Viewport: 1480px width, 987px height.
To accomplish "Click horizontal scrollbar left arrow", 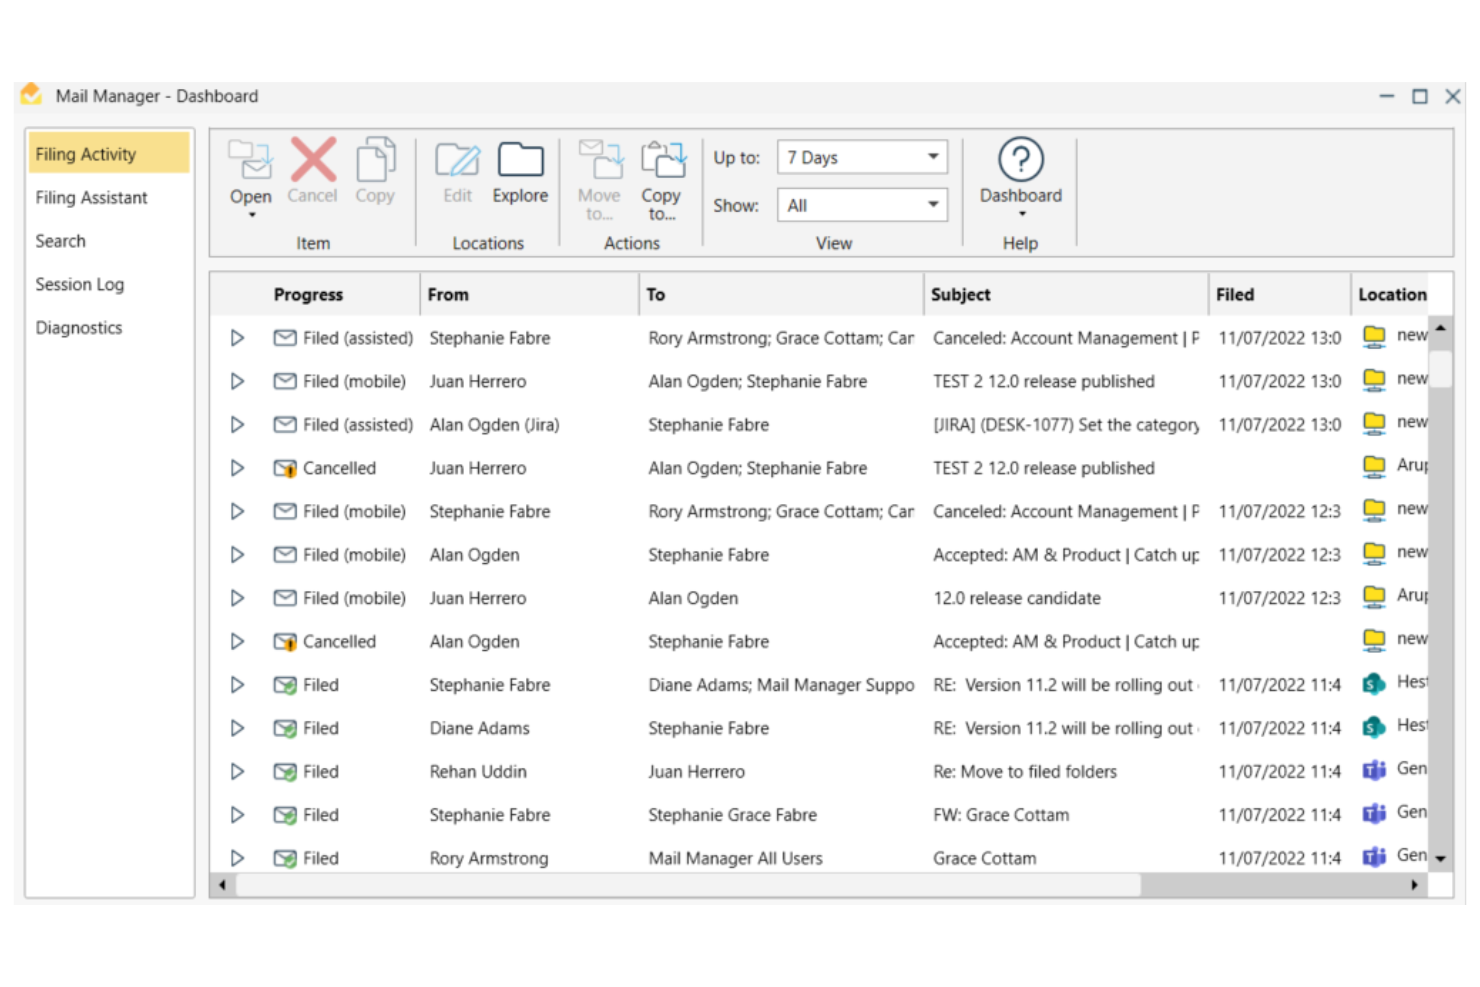I will tap(222, 885).
